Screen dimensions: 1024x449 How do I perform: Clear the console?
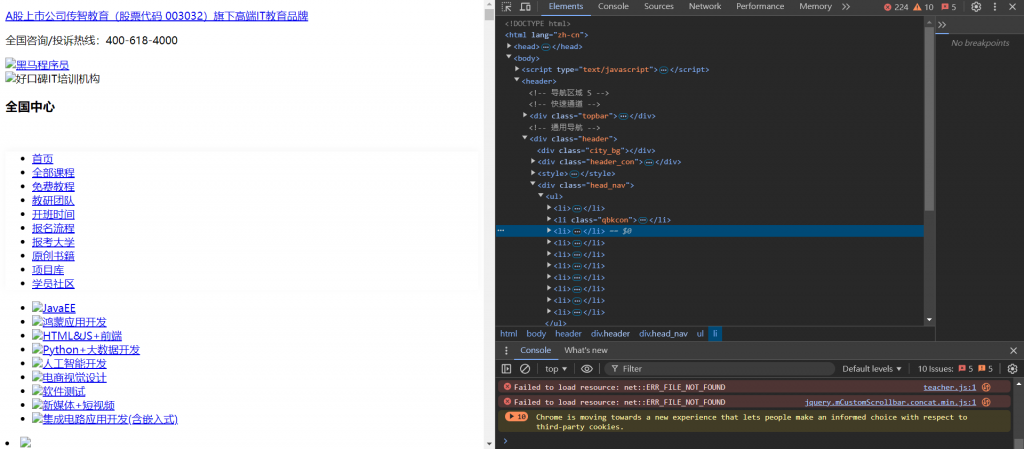click(x=524, y=369)
